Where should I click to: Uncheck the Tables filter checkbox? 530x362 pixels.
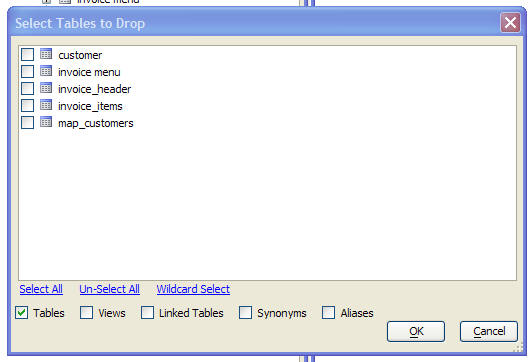click(x=22, y=313)
